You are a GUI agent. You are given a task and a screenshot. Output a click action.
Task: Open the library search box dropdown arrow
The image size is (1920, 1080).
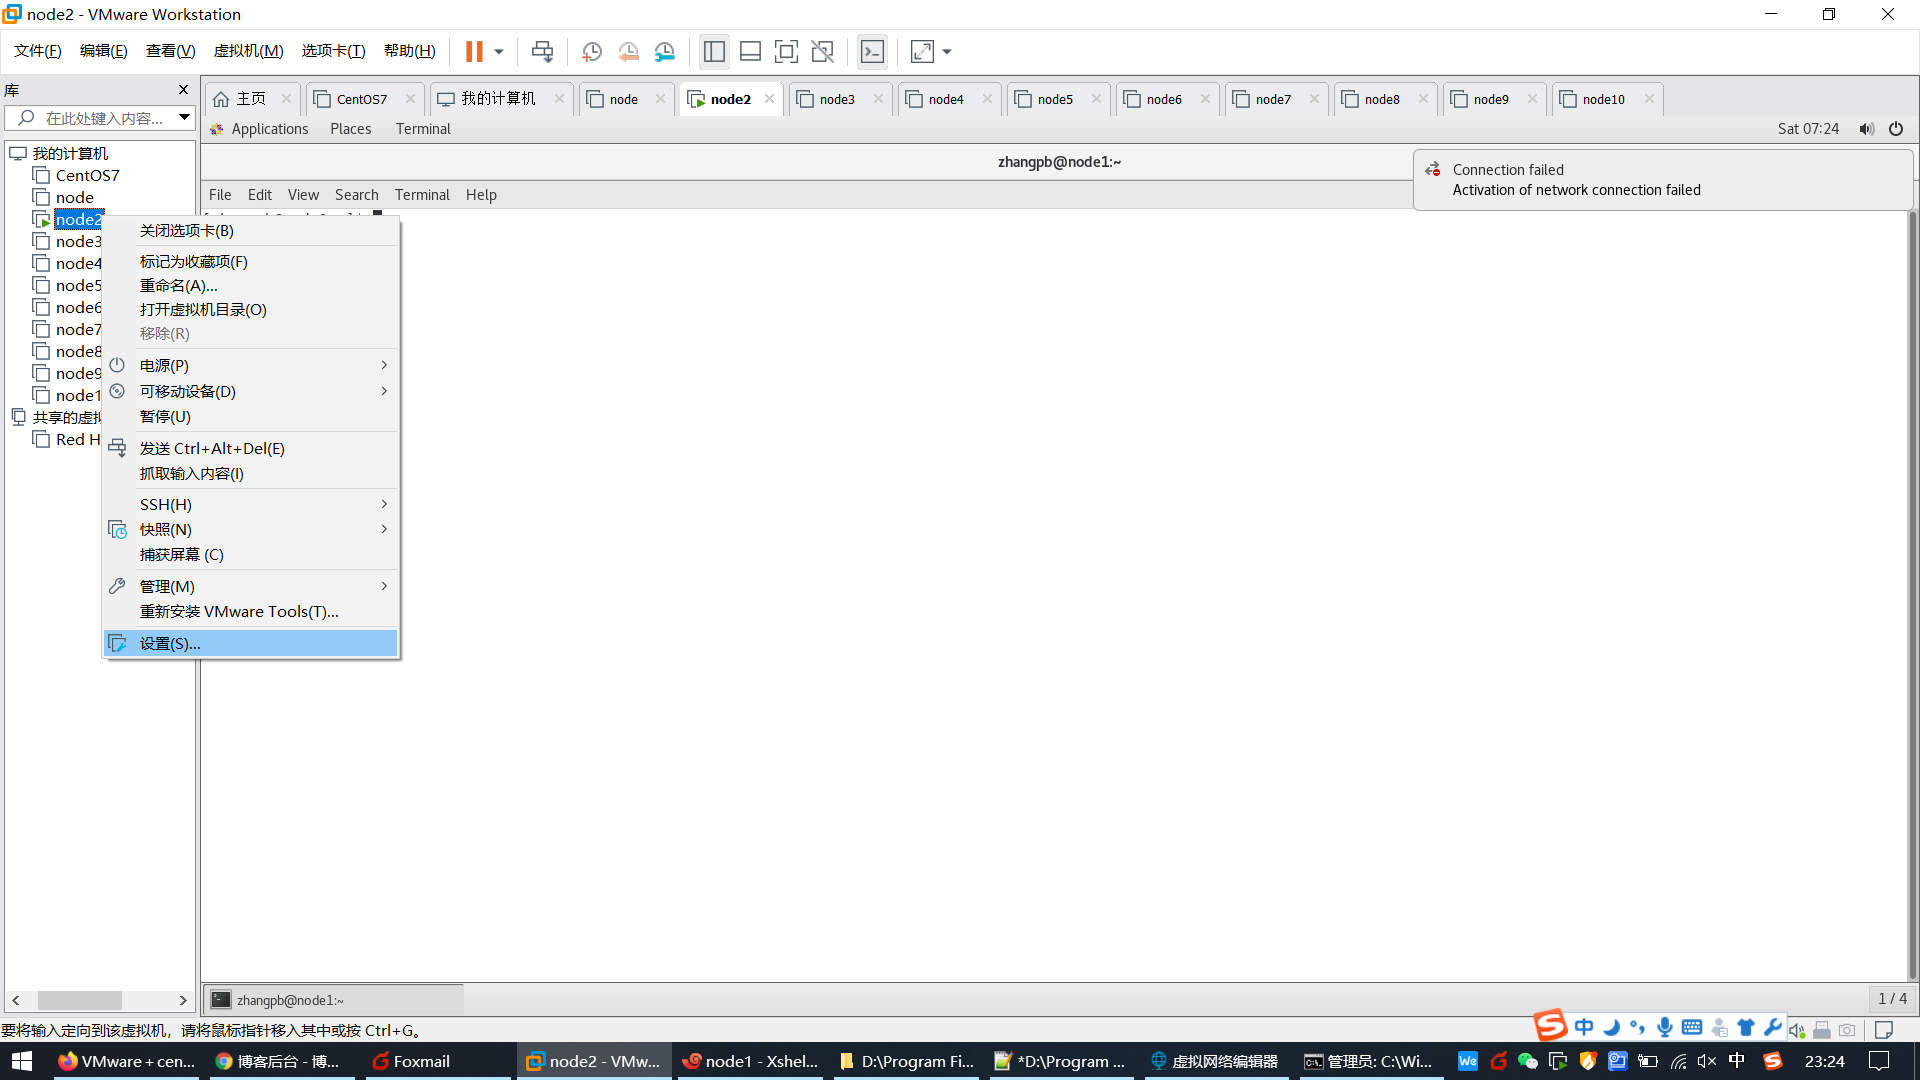(184, 118)
